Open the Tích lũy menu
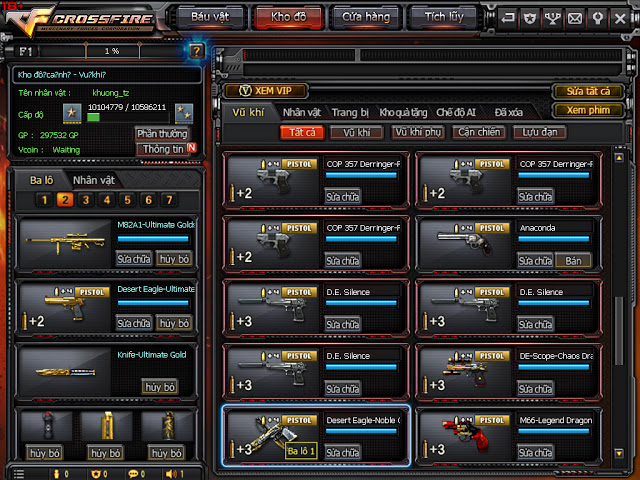This screenshot has height=480, width=640. 444,17
